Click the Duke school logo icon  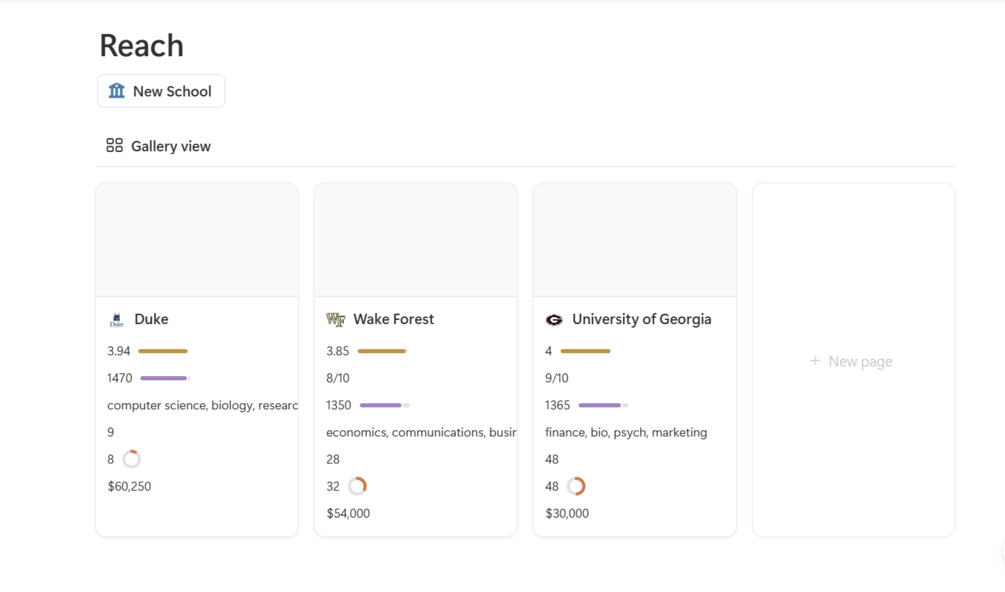[116, 320]
